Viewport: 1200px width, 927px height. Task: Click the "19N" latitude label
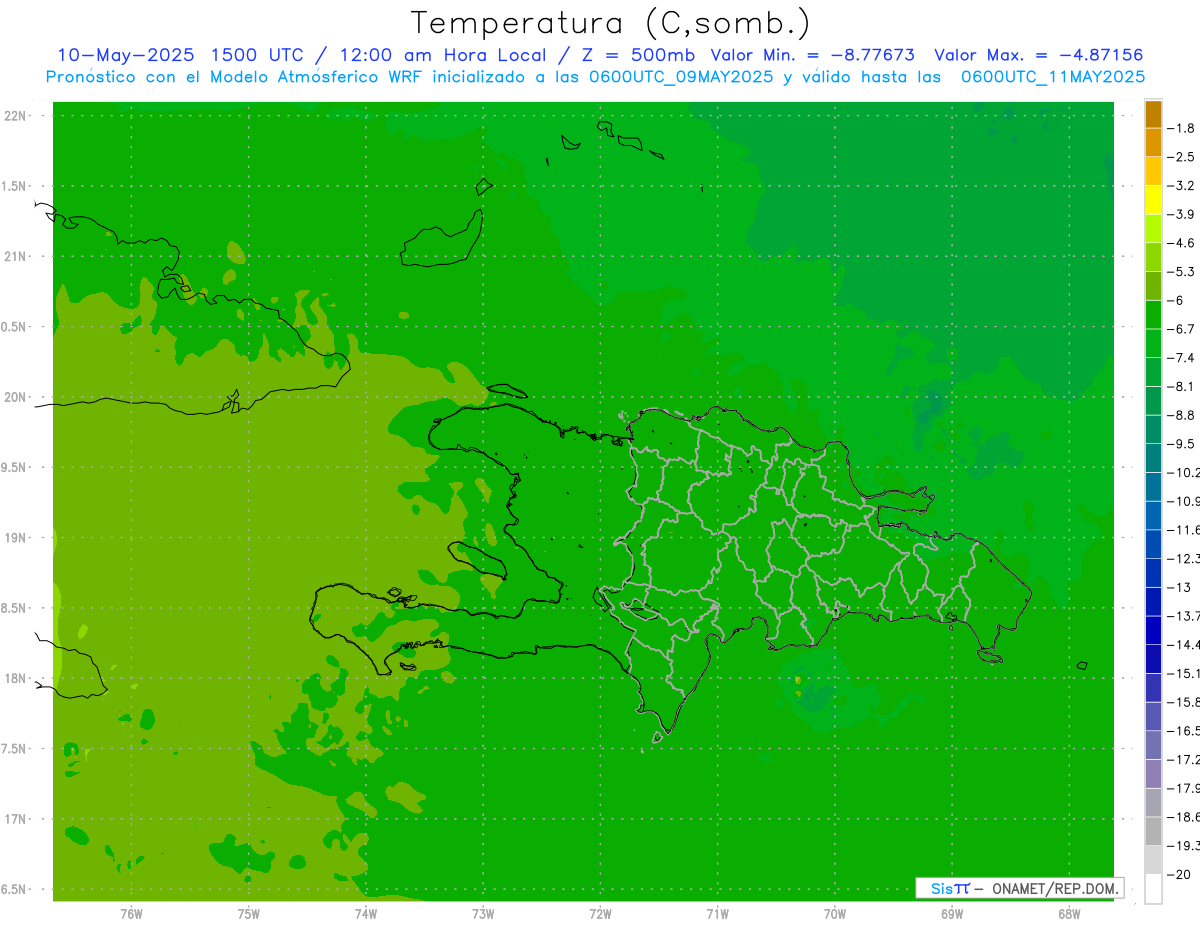click(15, 538)
